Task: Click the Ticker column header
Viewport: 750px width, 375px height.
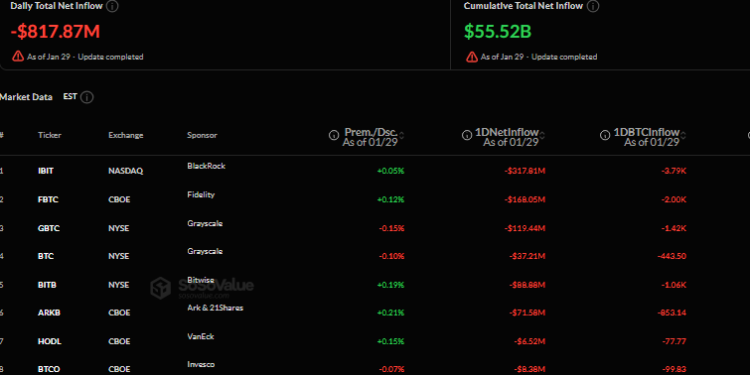Action: (50, 135)
